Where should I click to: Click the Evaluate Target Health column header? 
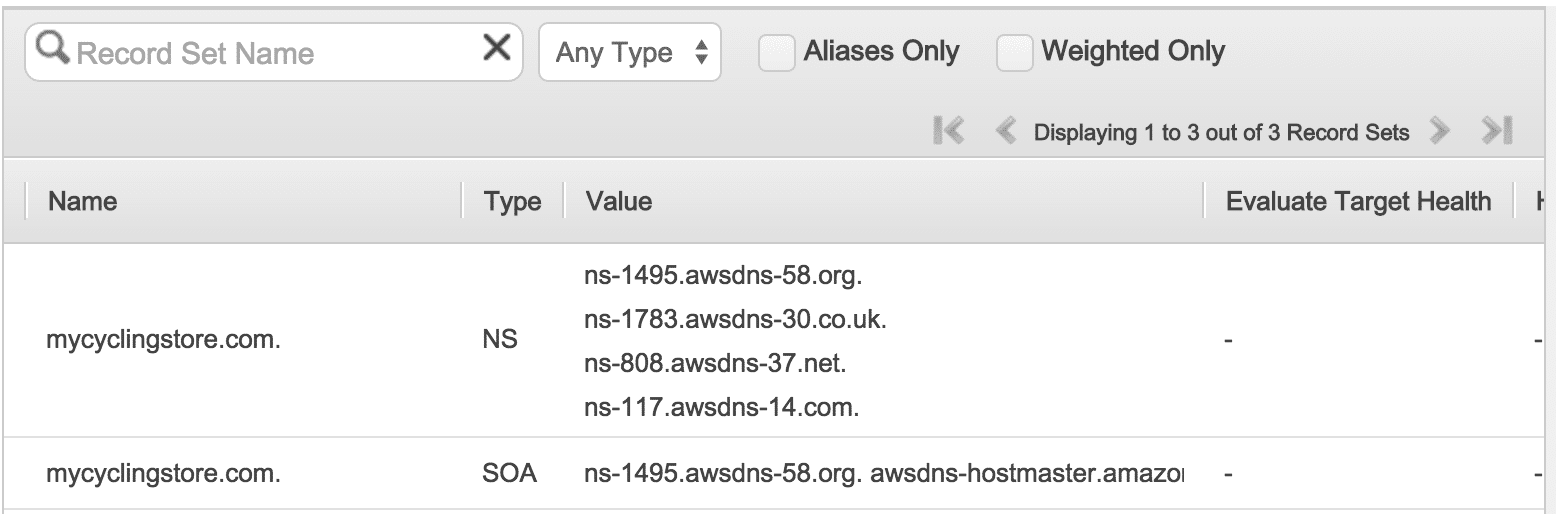[x=1358, y=201]
